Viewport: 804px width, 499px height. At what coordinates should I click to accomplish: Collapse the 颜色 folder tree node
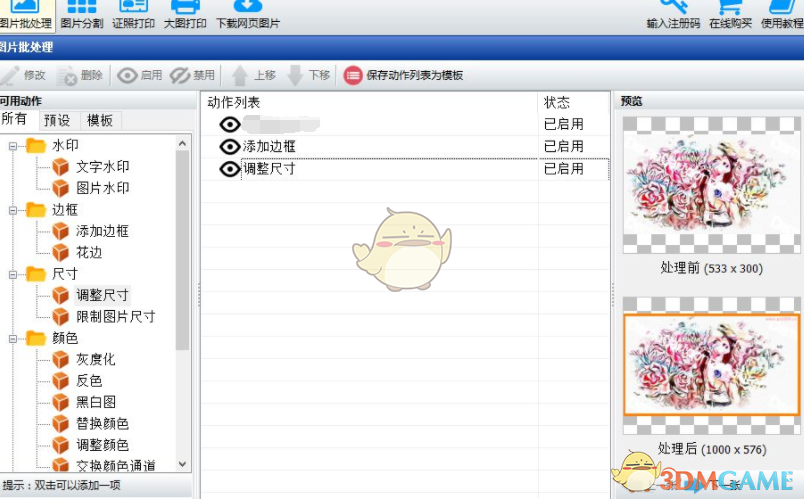click(14, 338)
